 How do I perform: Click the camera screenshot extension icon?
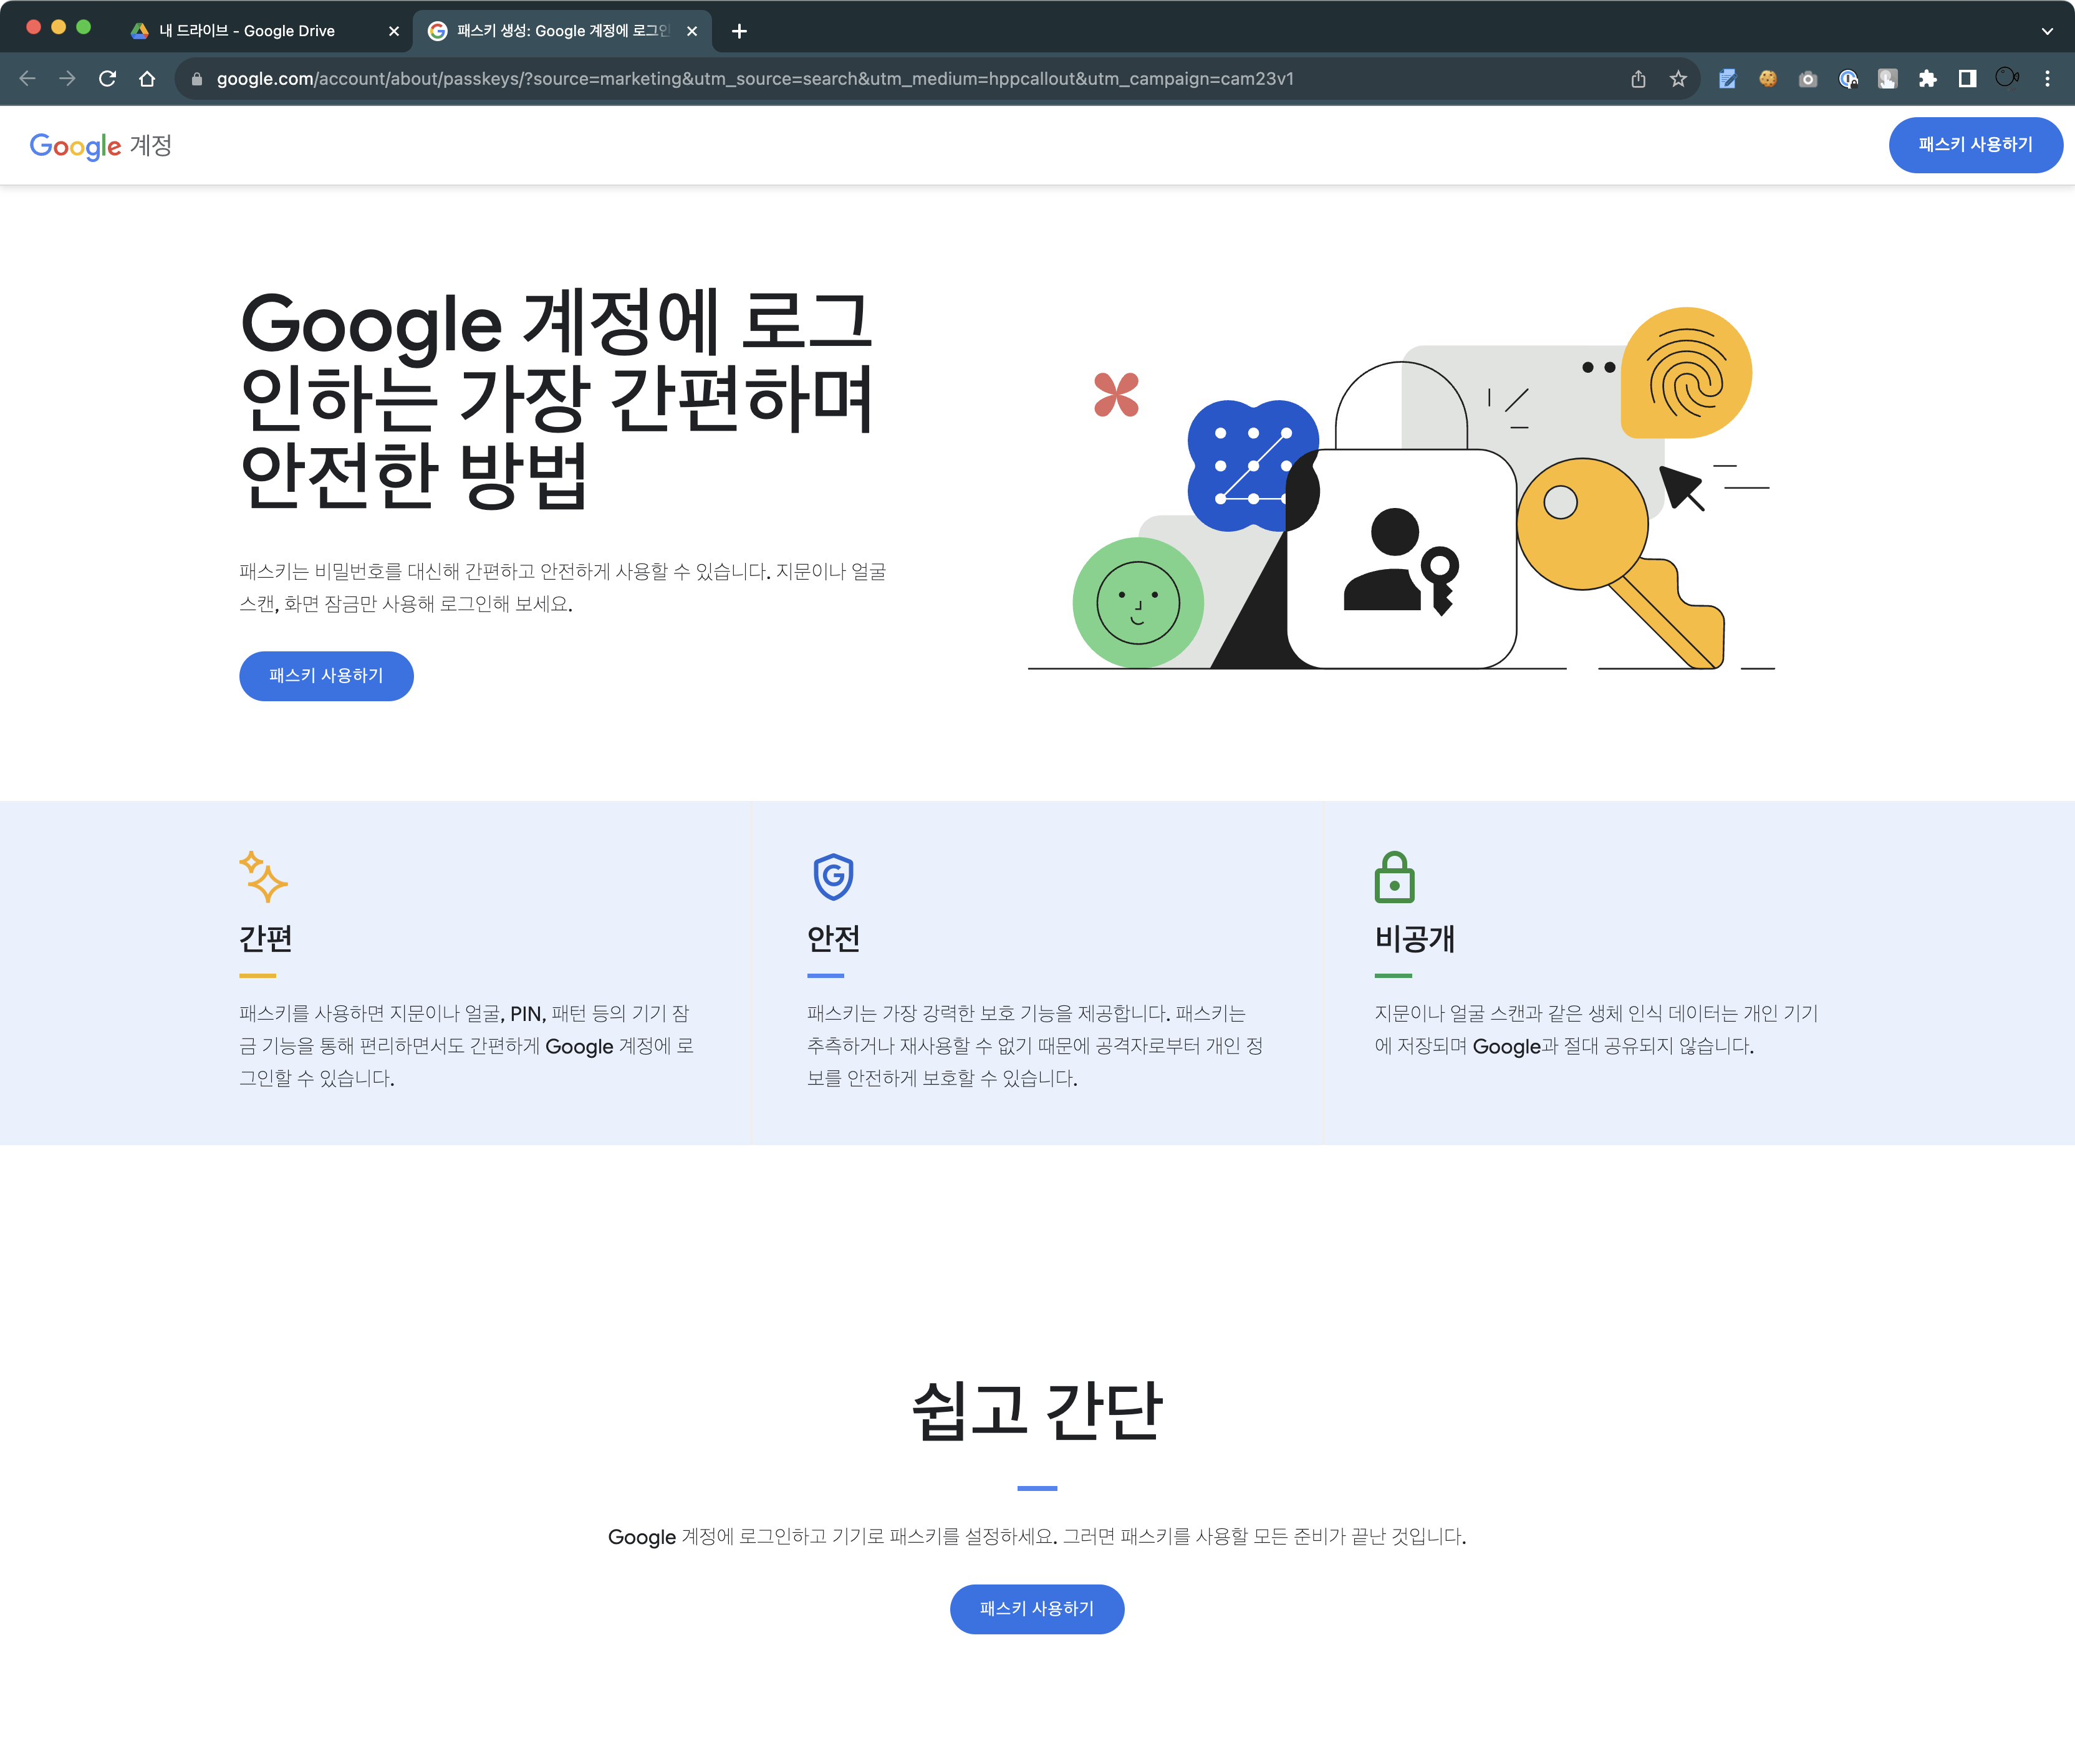pyautogui.click(x=1807, y=79)
